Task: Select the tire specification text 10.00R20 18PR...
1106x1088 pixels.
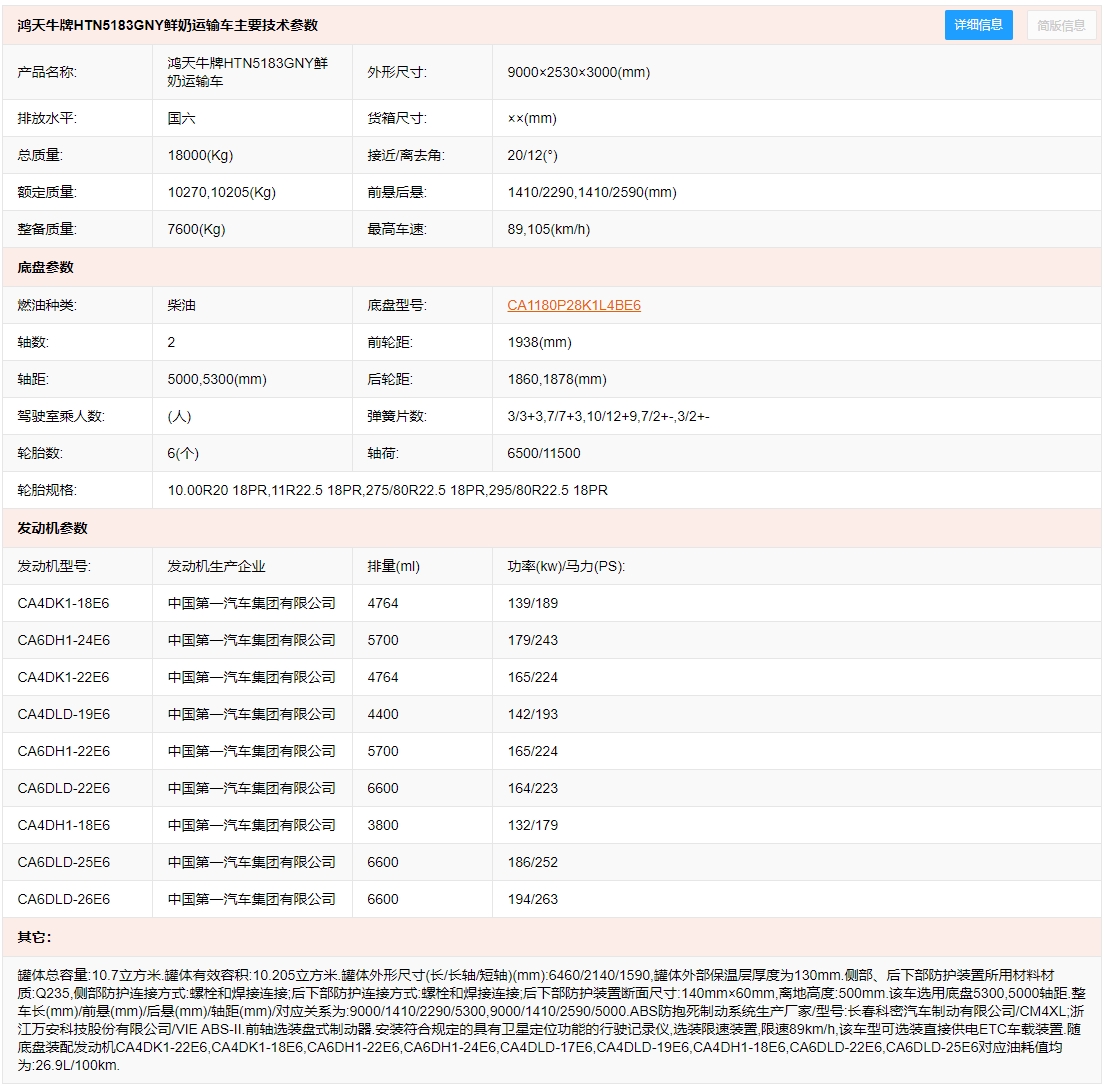Action: 217,490
